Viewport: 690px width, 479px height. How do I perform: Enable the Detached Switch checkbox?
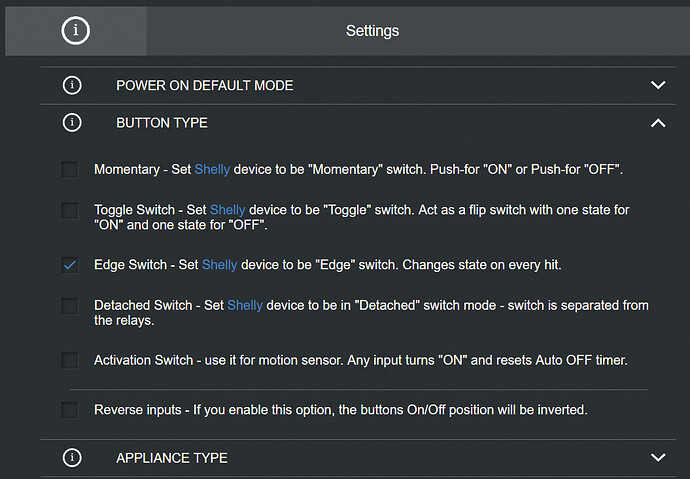coord(70,306)
